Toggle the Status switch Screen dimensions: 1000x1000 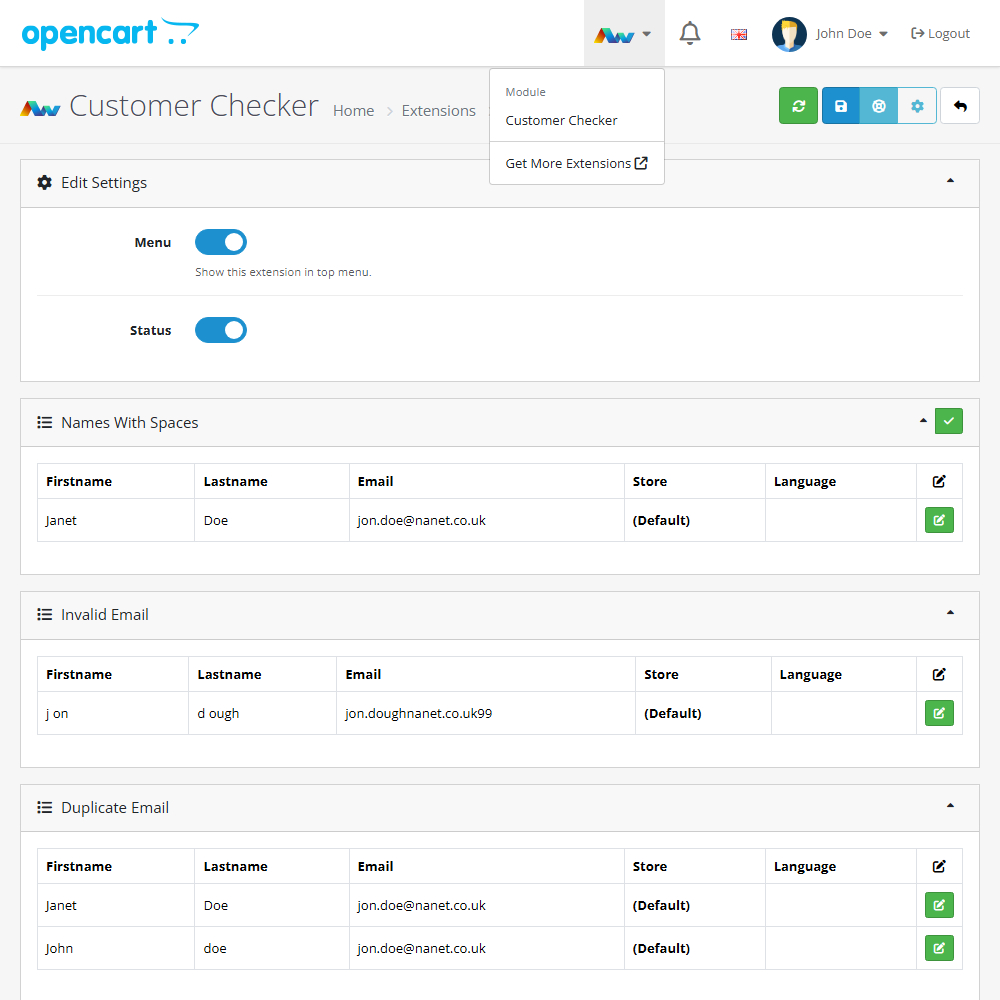pyautogui.click(x=221, y=330)
